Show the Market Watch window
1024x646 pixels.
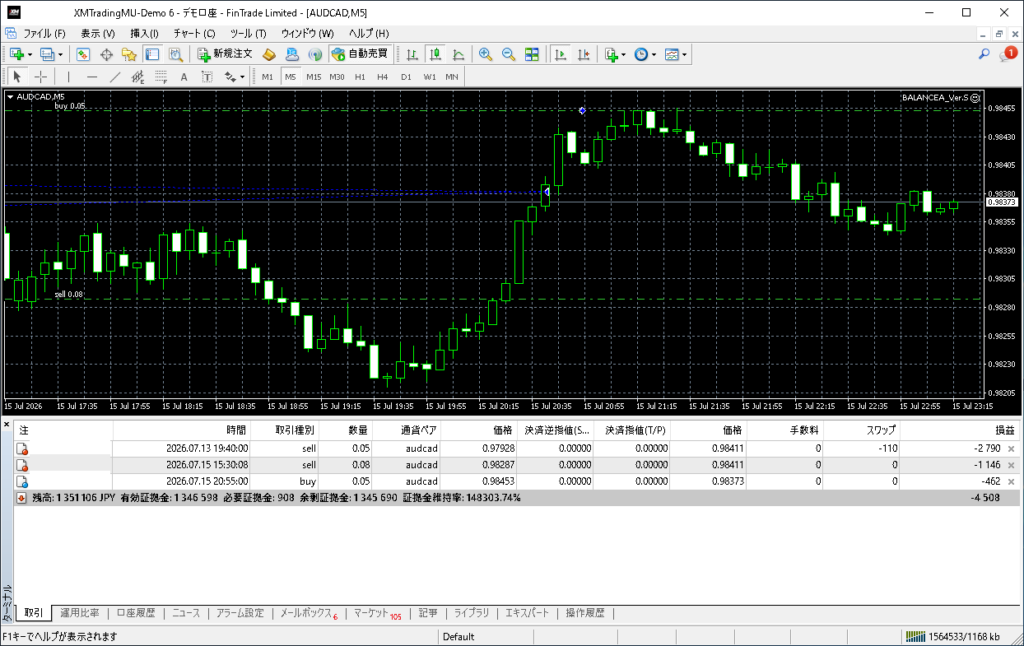click(83, 54)
